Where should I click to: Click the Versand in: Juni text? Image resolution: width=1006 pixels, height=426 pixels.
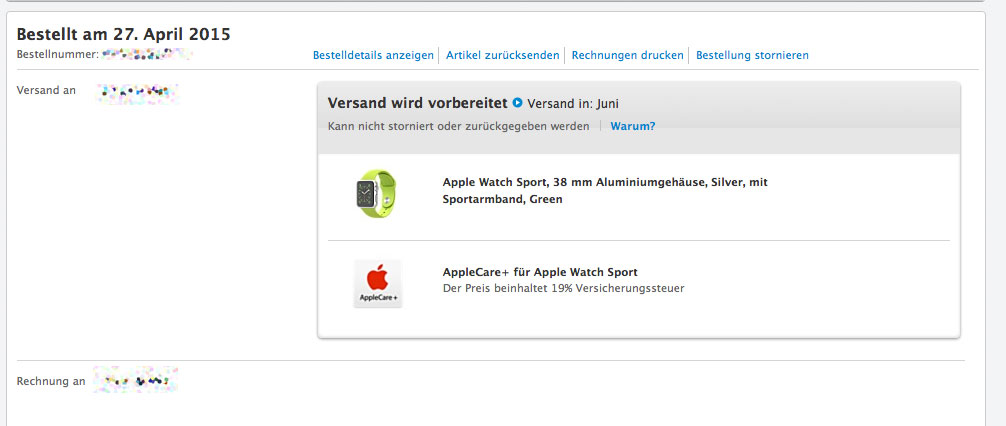(x=573, y=103)
